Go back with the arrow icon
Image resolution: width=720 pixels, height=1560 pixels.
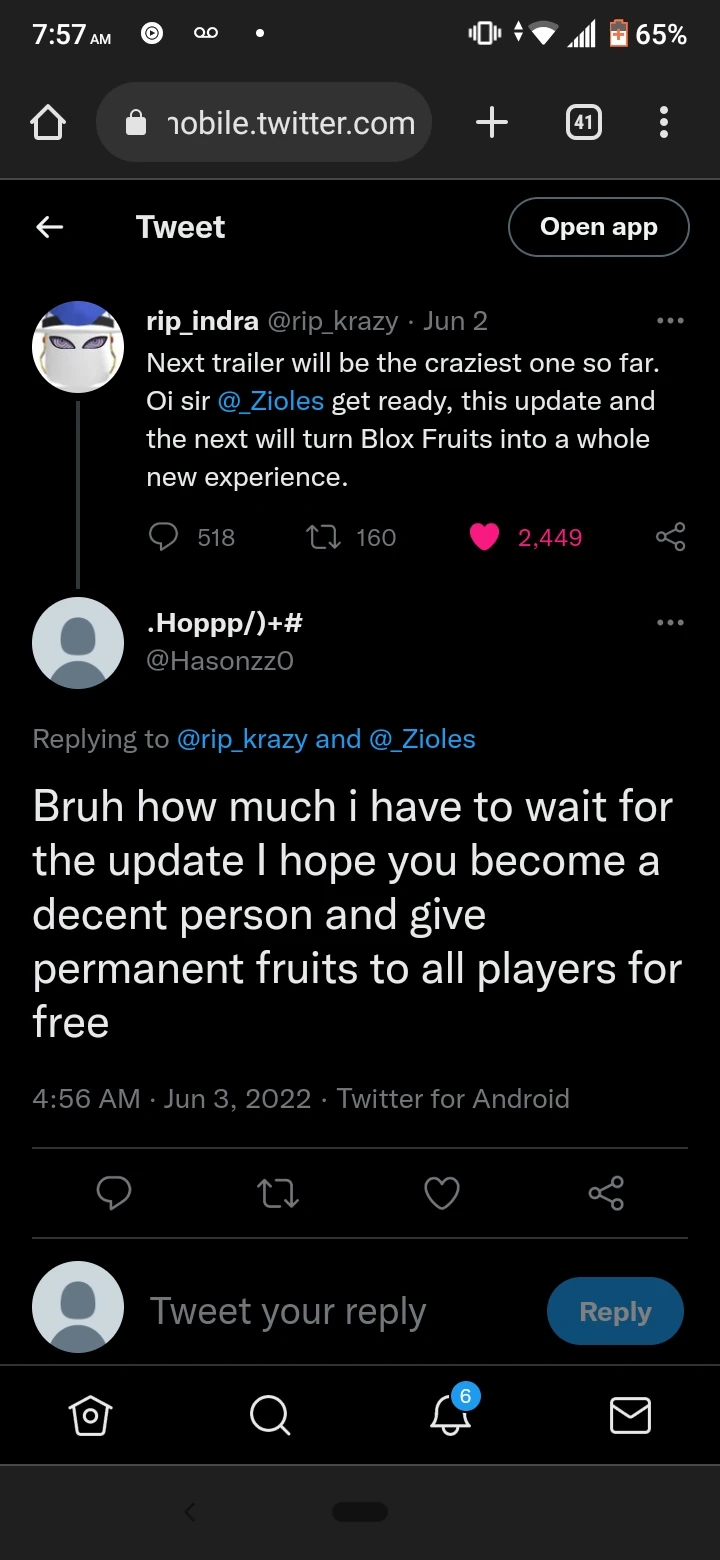pos(50,227)
